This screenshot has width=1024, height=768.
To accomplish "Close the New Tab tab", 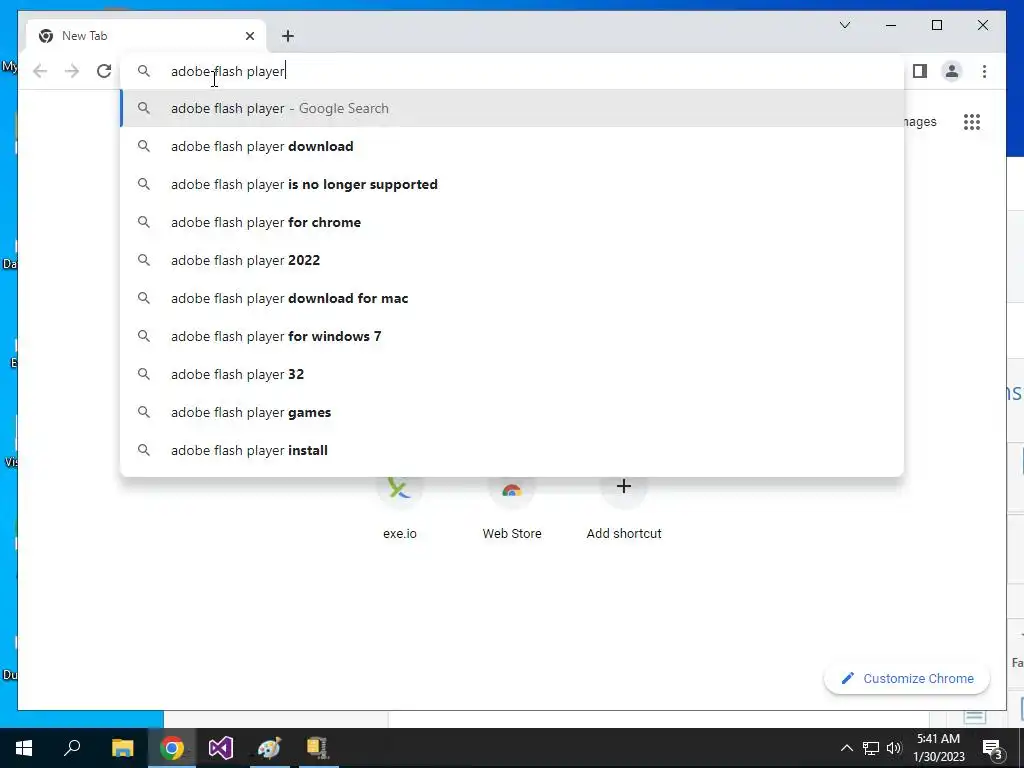I will coord(249,36).
